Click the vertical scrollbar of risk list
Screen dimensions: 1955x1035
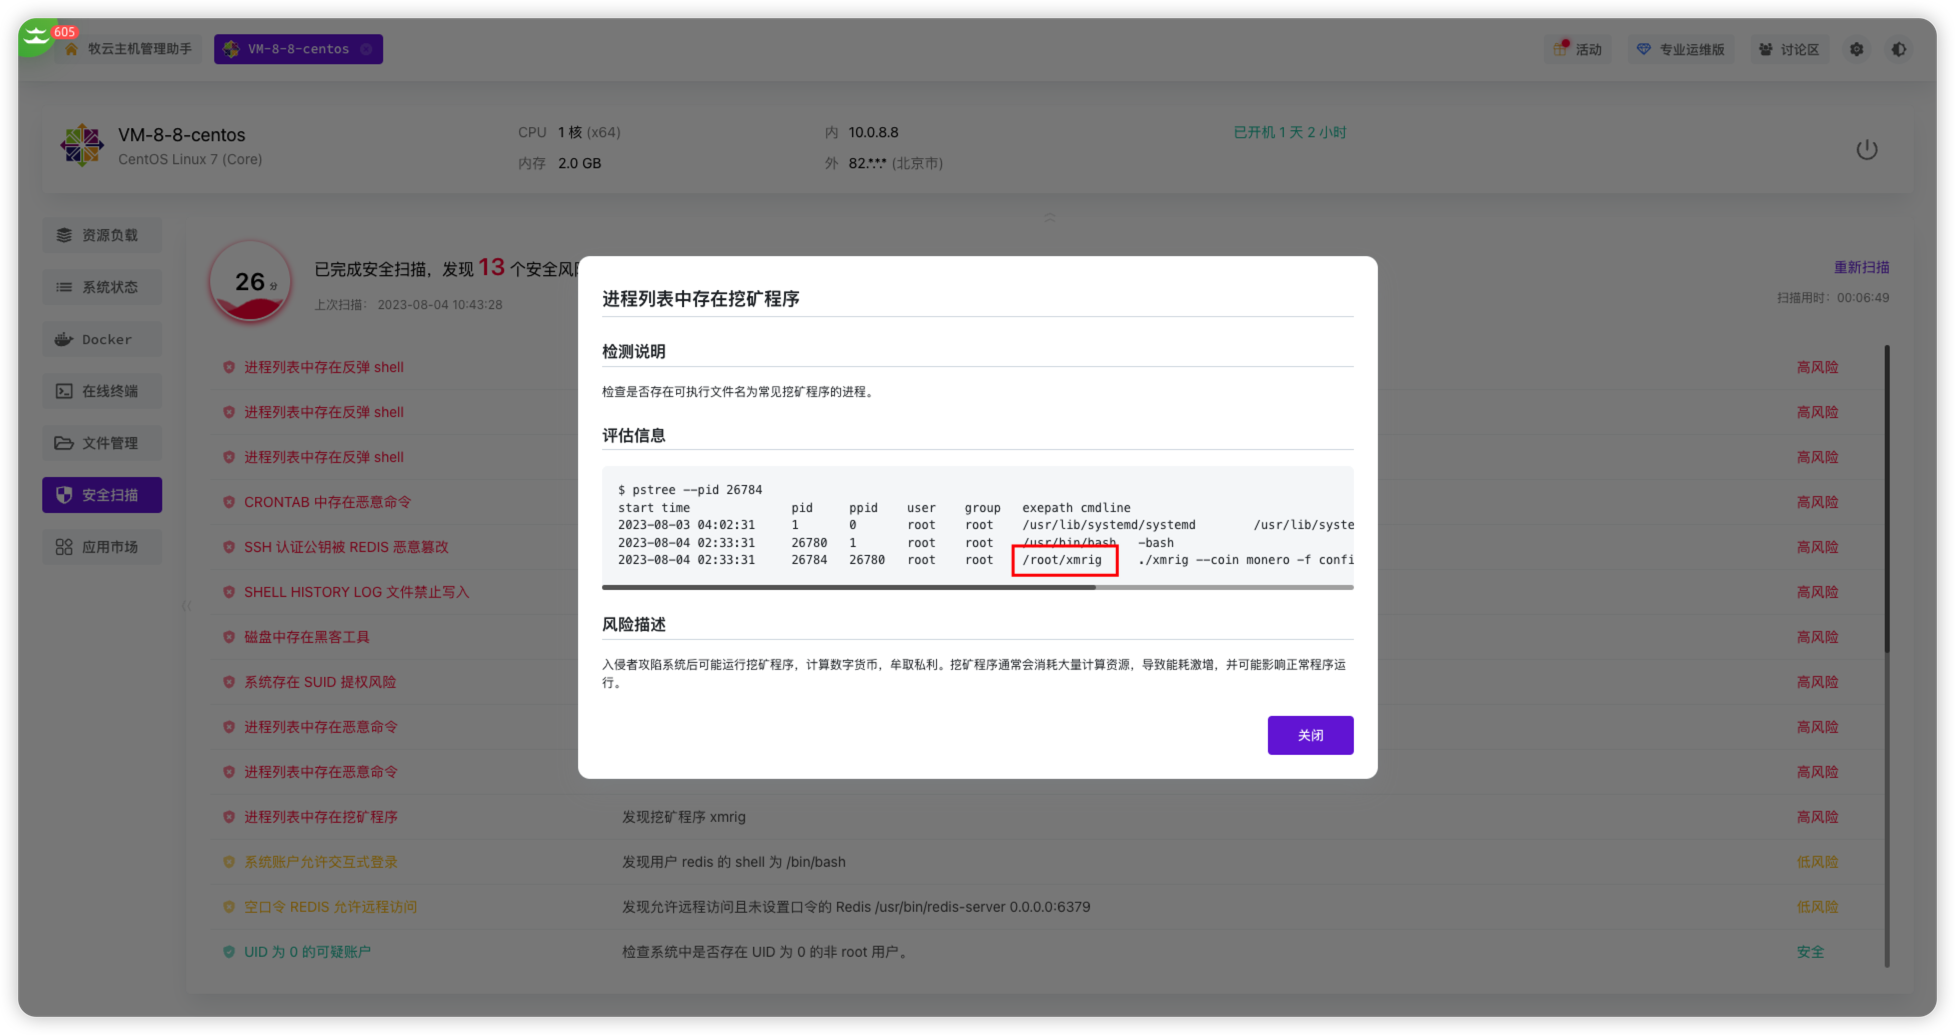[x=1887, y=500]
